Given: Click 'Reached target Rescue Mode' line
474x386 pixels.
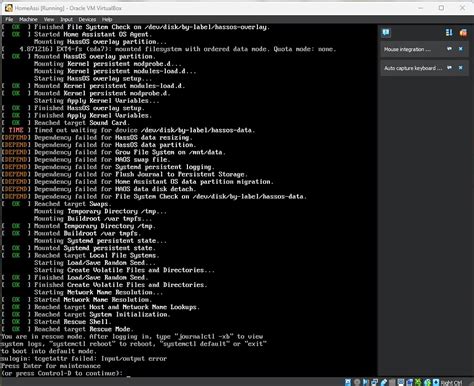Looking at the screenshot, I should tap(68, 329).
